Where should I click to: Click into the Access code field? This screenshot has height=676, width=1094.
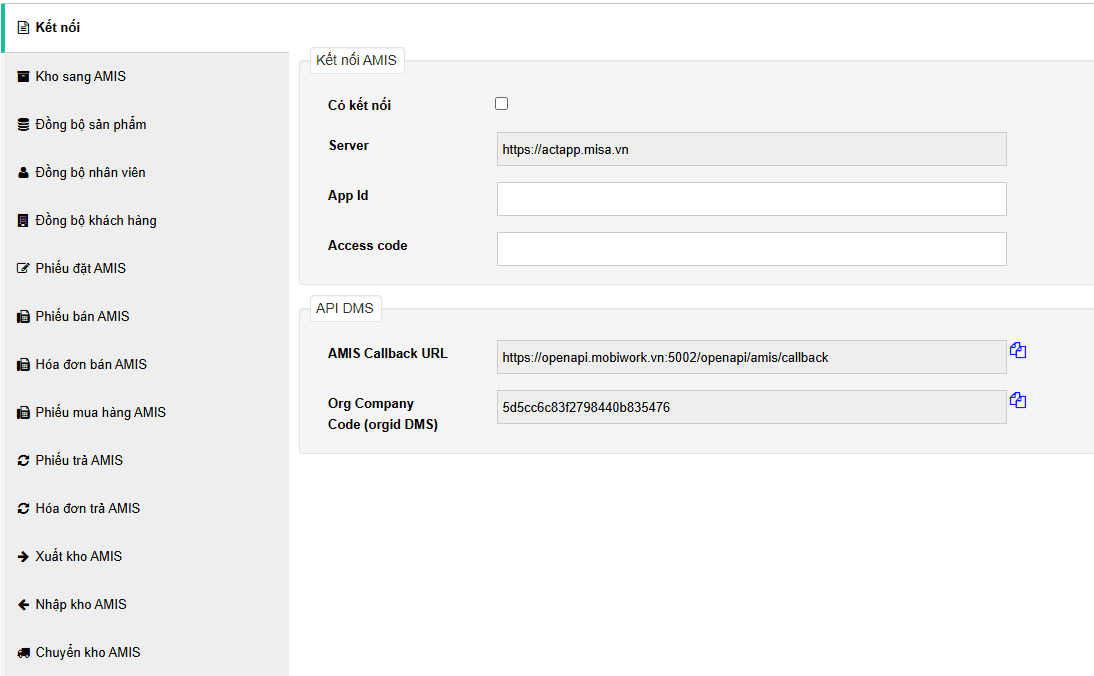[x=751, y=249]
